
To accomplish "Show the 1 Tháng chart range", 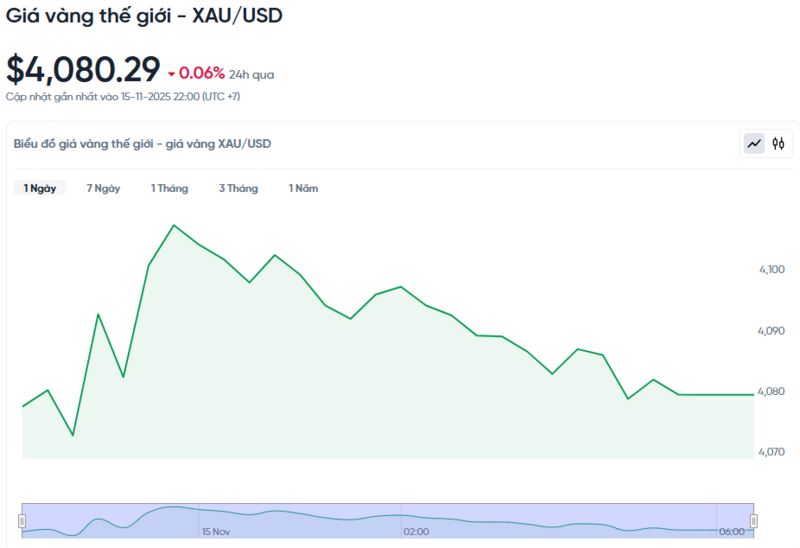I will pyautogui.click(x=169, y=188).
